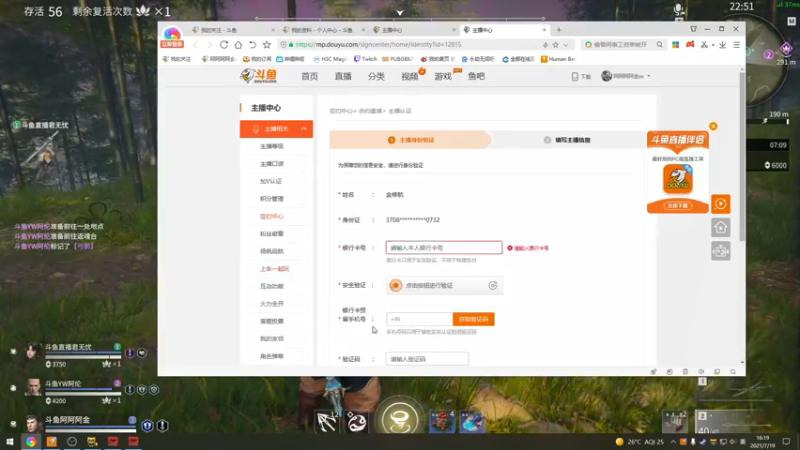The height and width of the screenshot is (450, 800).
Task: Click the 验证码 input field
Action: 427,359
